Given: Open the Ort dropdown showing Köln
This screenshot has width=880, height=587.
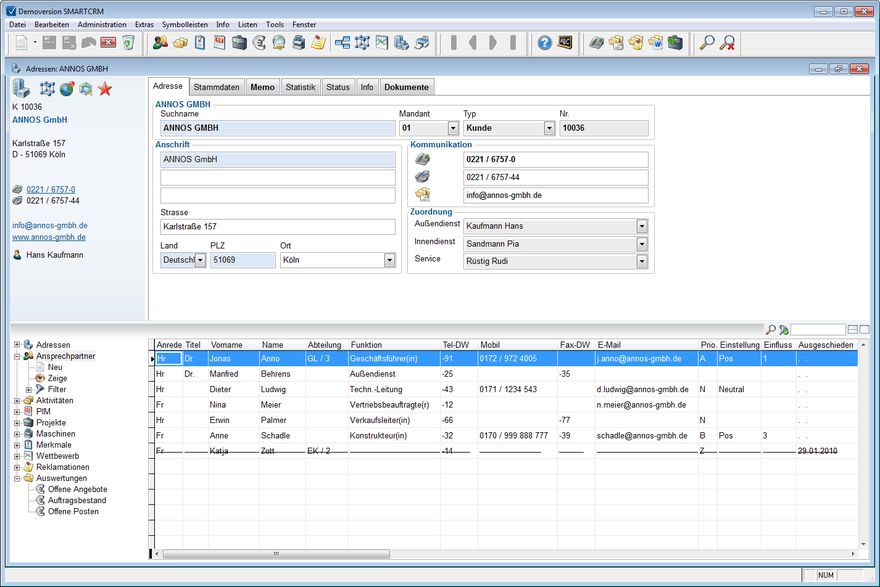Looking at the screenshot, I should click(x=389, y=260).
